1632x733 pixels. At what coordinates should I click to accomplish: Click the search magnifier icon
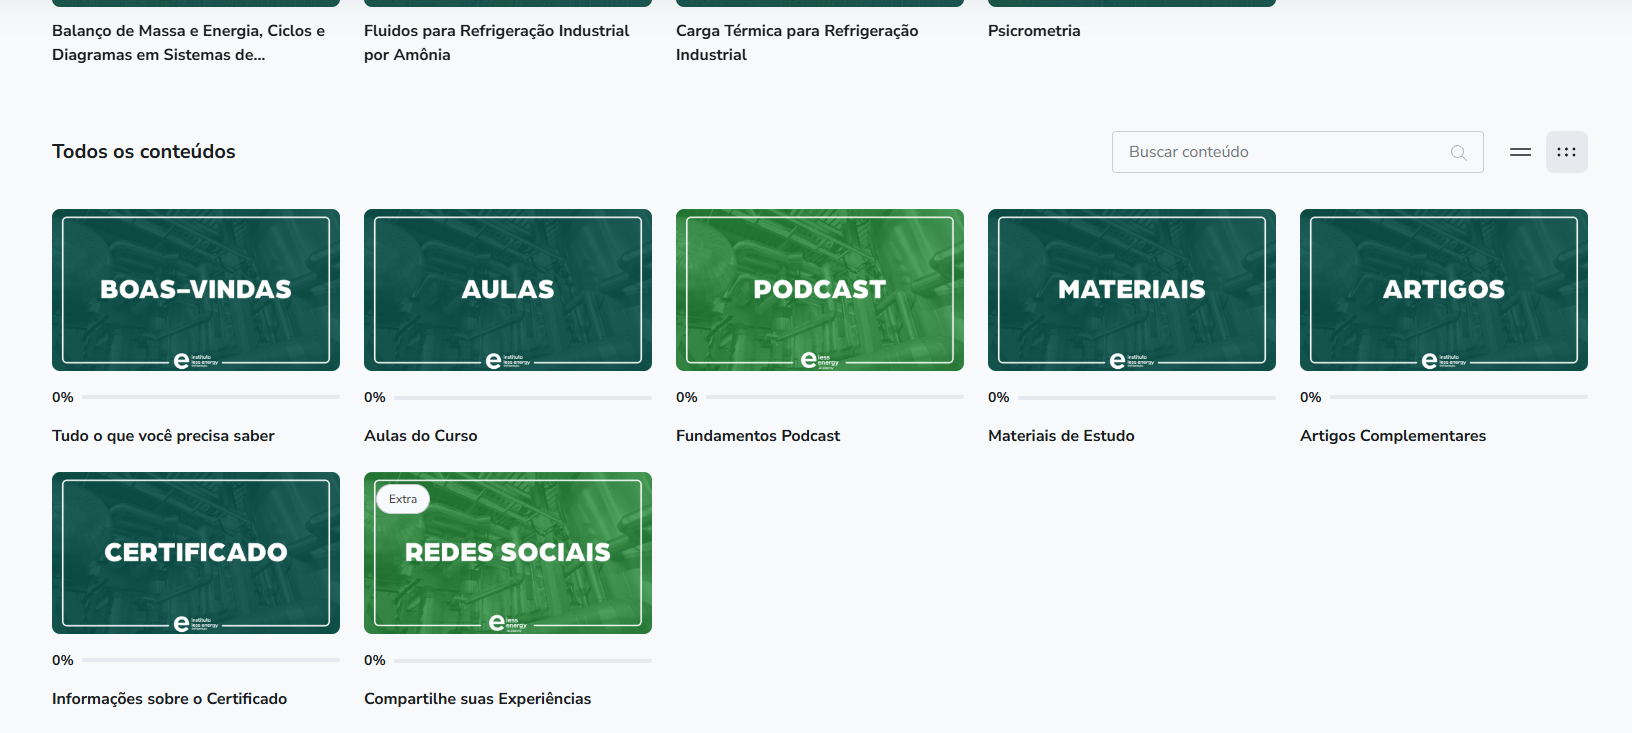tap(1458, 152)
